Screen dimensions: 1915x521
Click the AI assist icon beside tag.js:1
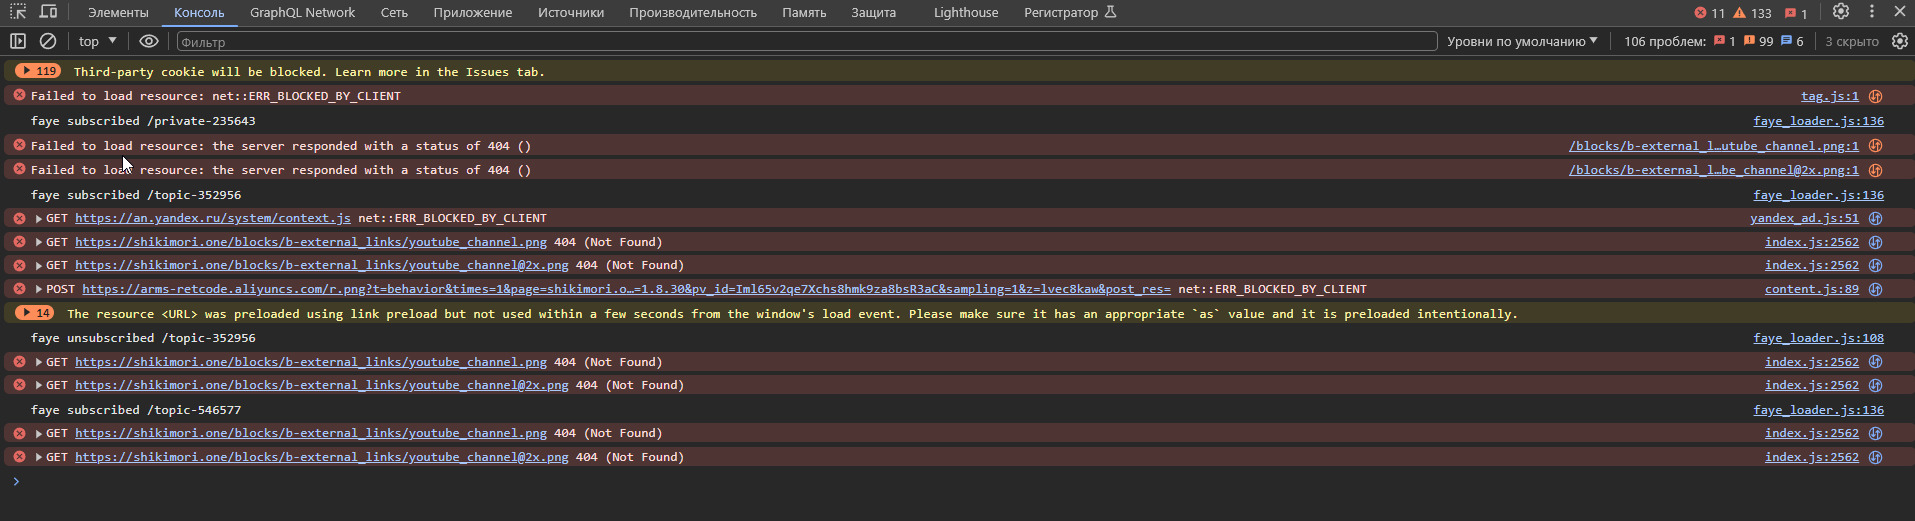[x=1876, y=96]
